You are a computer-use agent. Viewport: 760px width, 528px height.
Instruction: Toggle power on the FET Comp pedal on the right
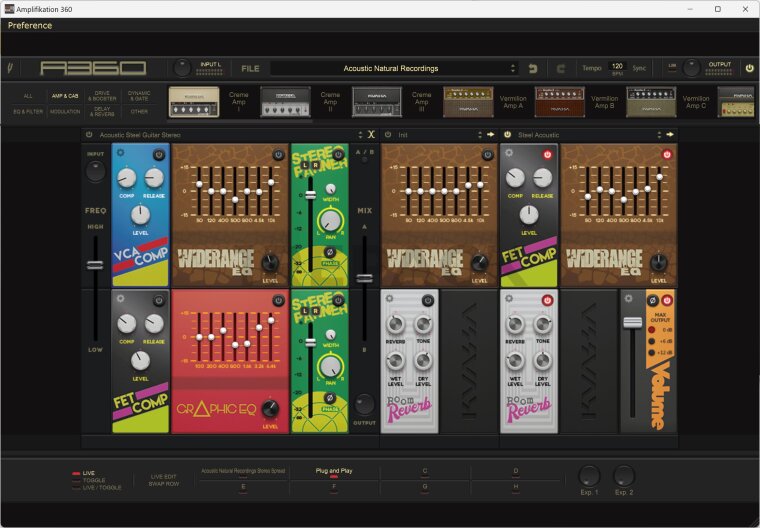[547, 154]
